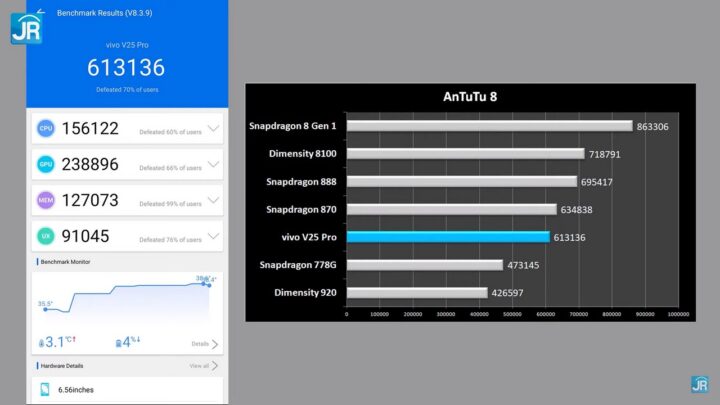
Task: Click 'Defeated 70% of users' text
Action: point(127,90)
